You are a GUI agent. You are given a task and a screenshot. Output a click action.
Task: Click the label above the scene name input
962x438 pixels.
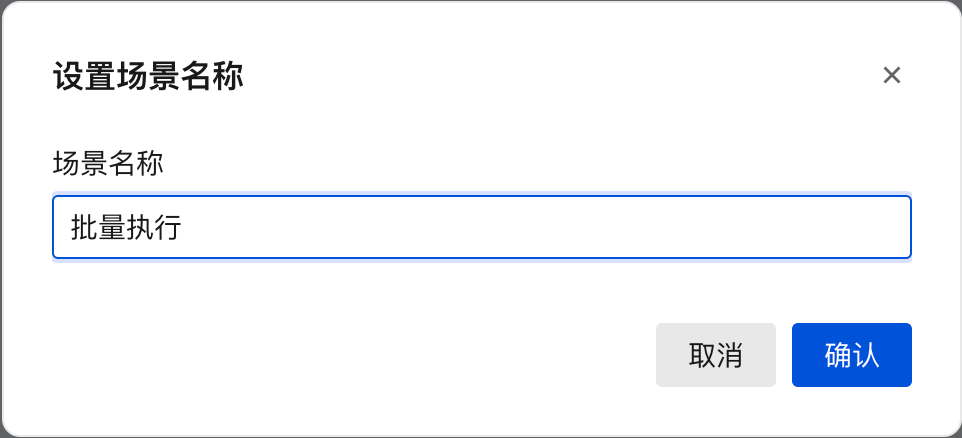click(107, 163)
